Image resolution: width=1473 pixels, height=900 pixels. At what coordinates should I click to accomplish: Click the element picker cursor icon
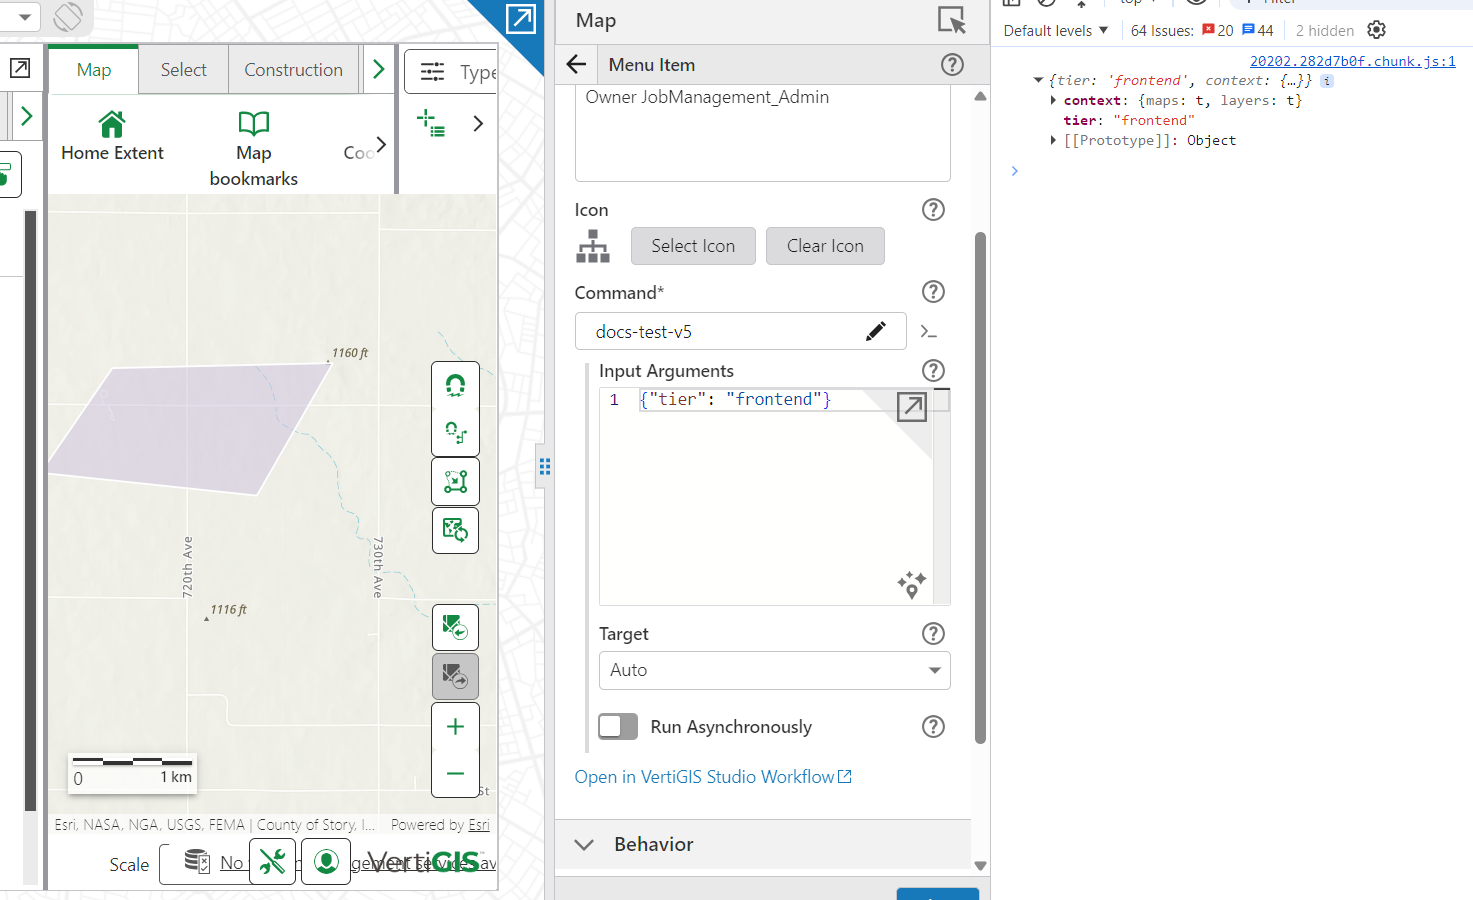coord(951,20)
